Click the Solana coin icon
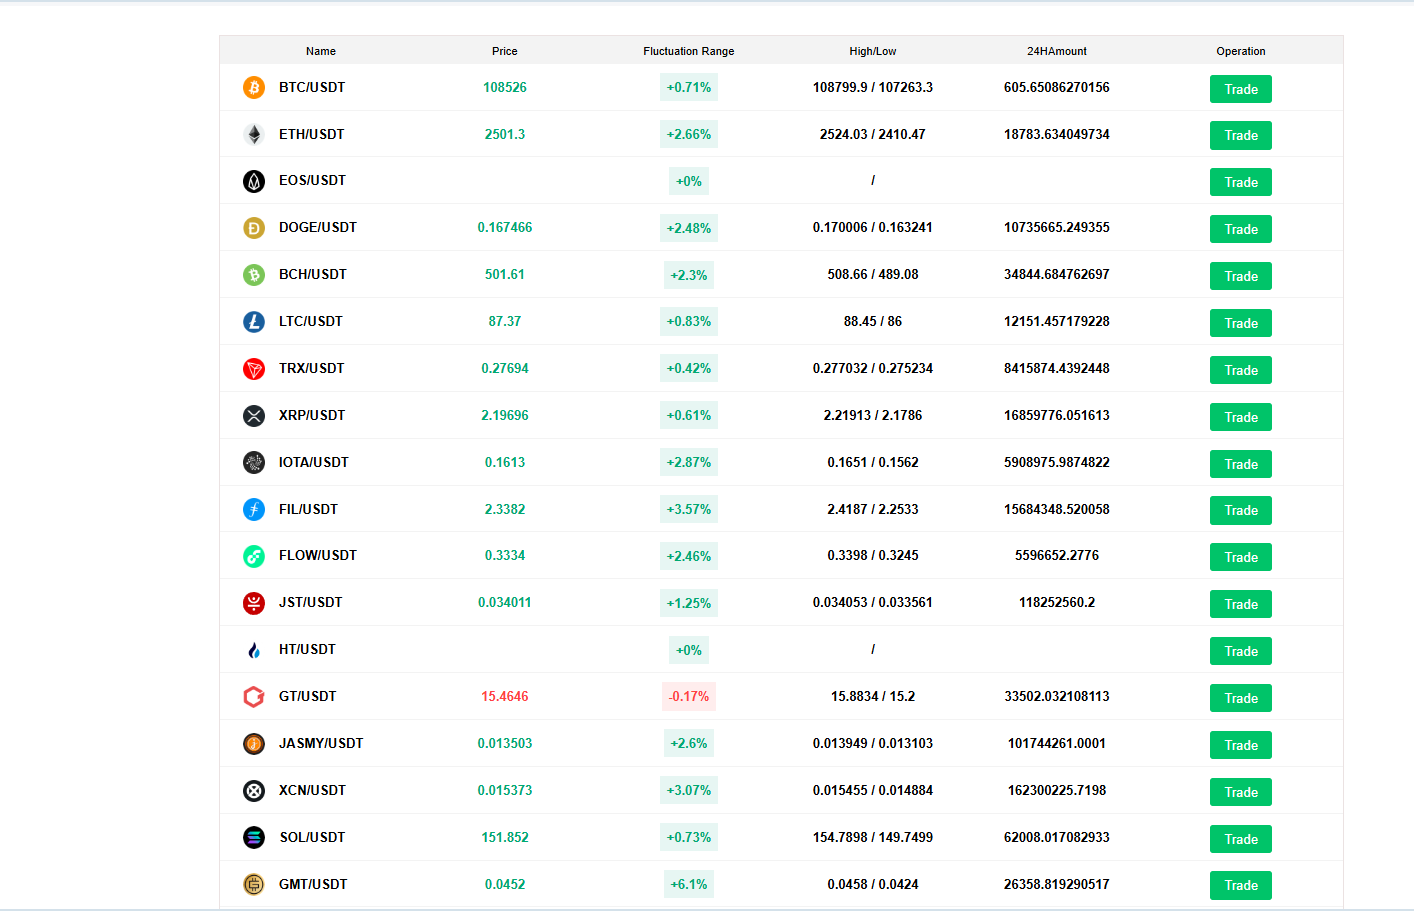 [x=254, y=837]
